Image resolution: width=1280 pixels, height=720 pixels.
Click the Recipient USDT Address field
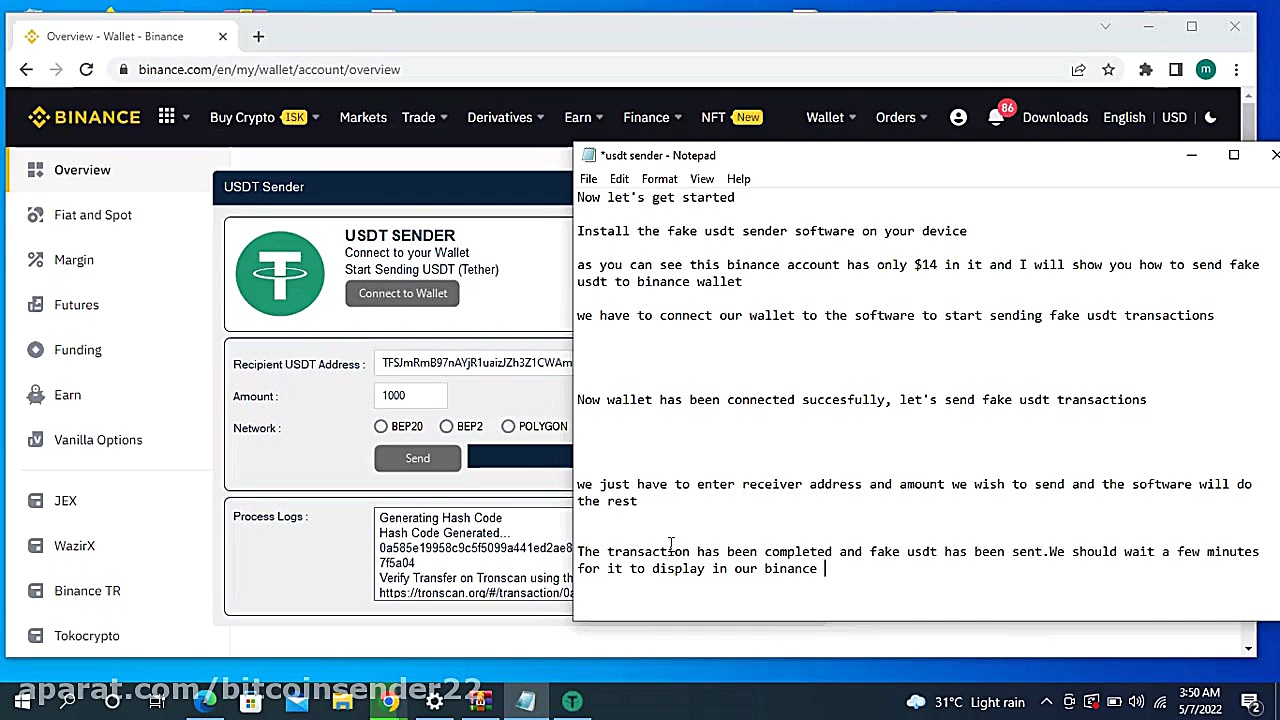[474, 363]
